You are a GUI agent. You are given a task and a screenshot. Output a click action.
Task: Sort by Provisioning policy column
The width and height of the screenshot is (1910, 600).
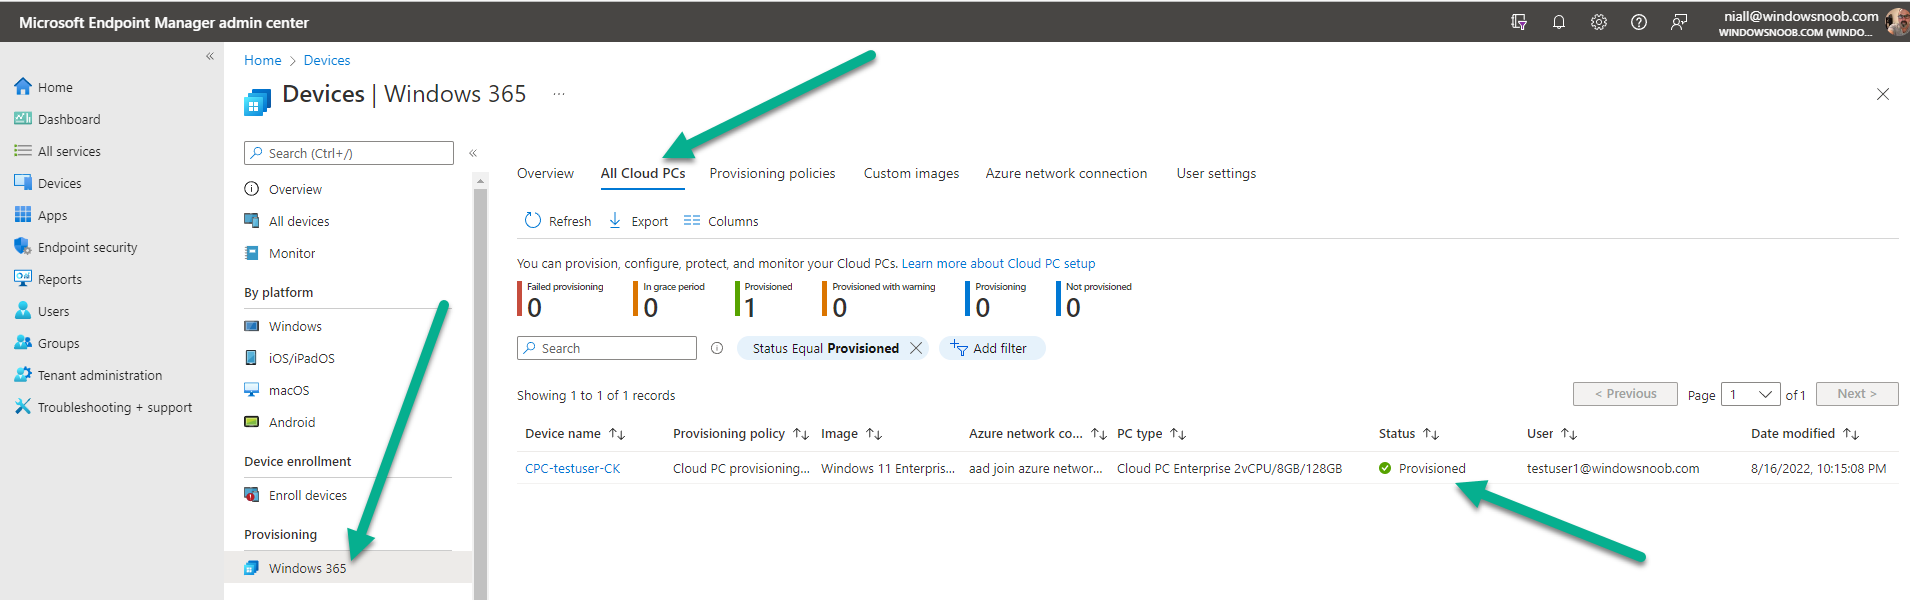pos(741,434)
